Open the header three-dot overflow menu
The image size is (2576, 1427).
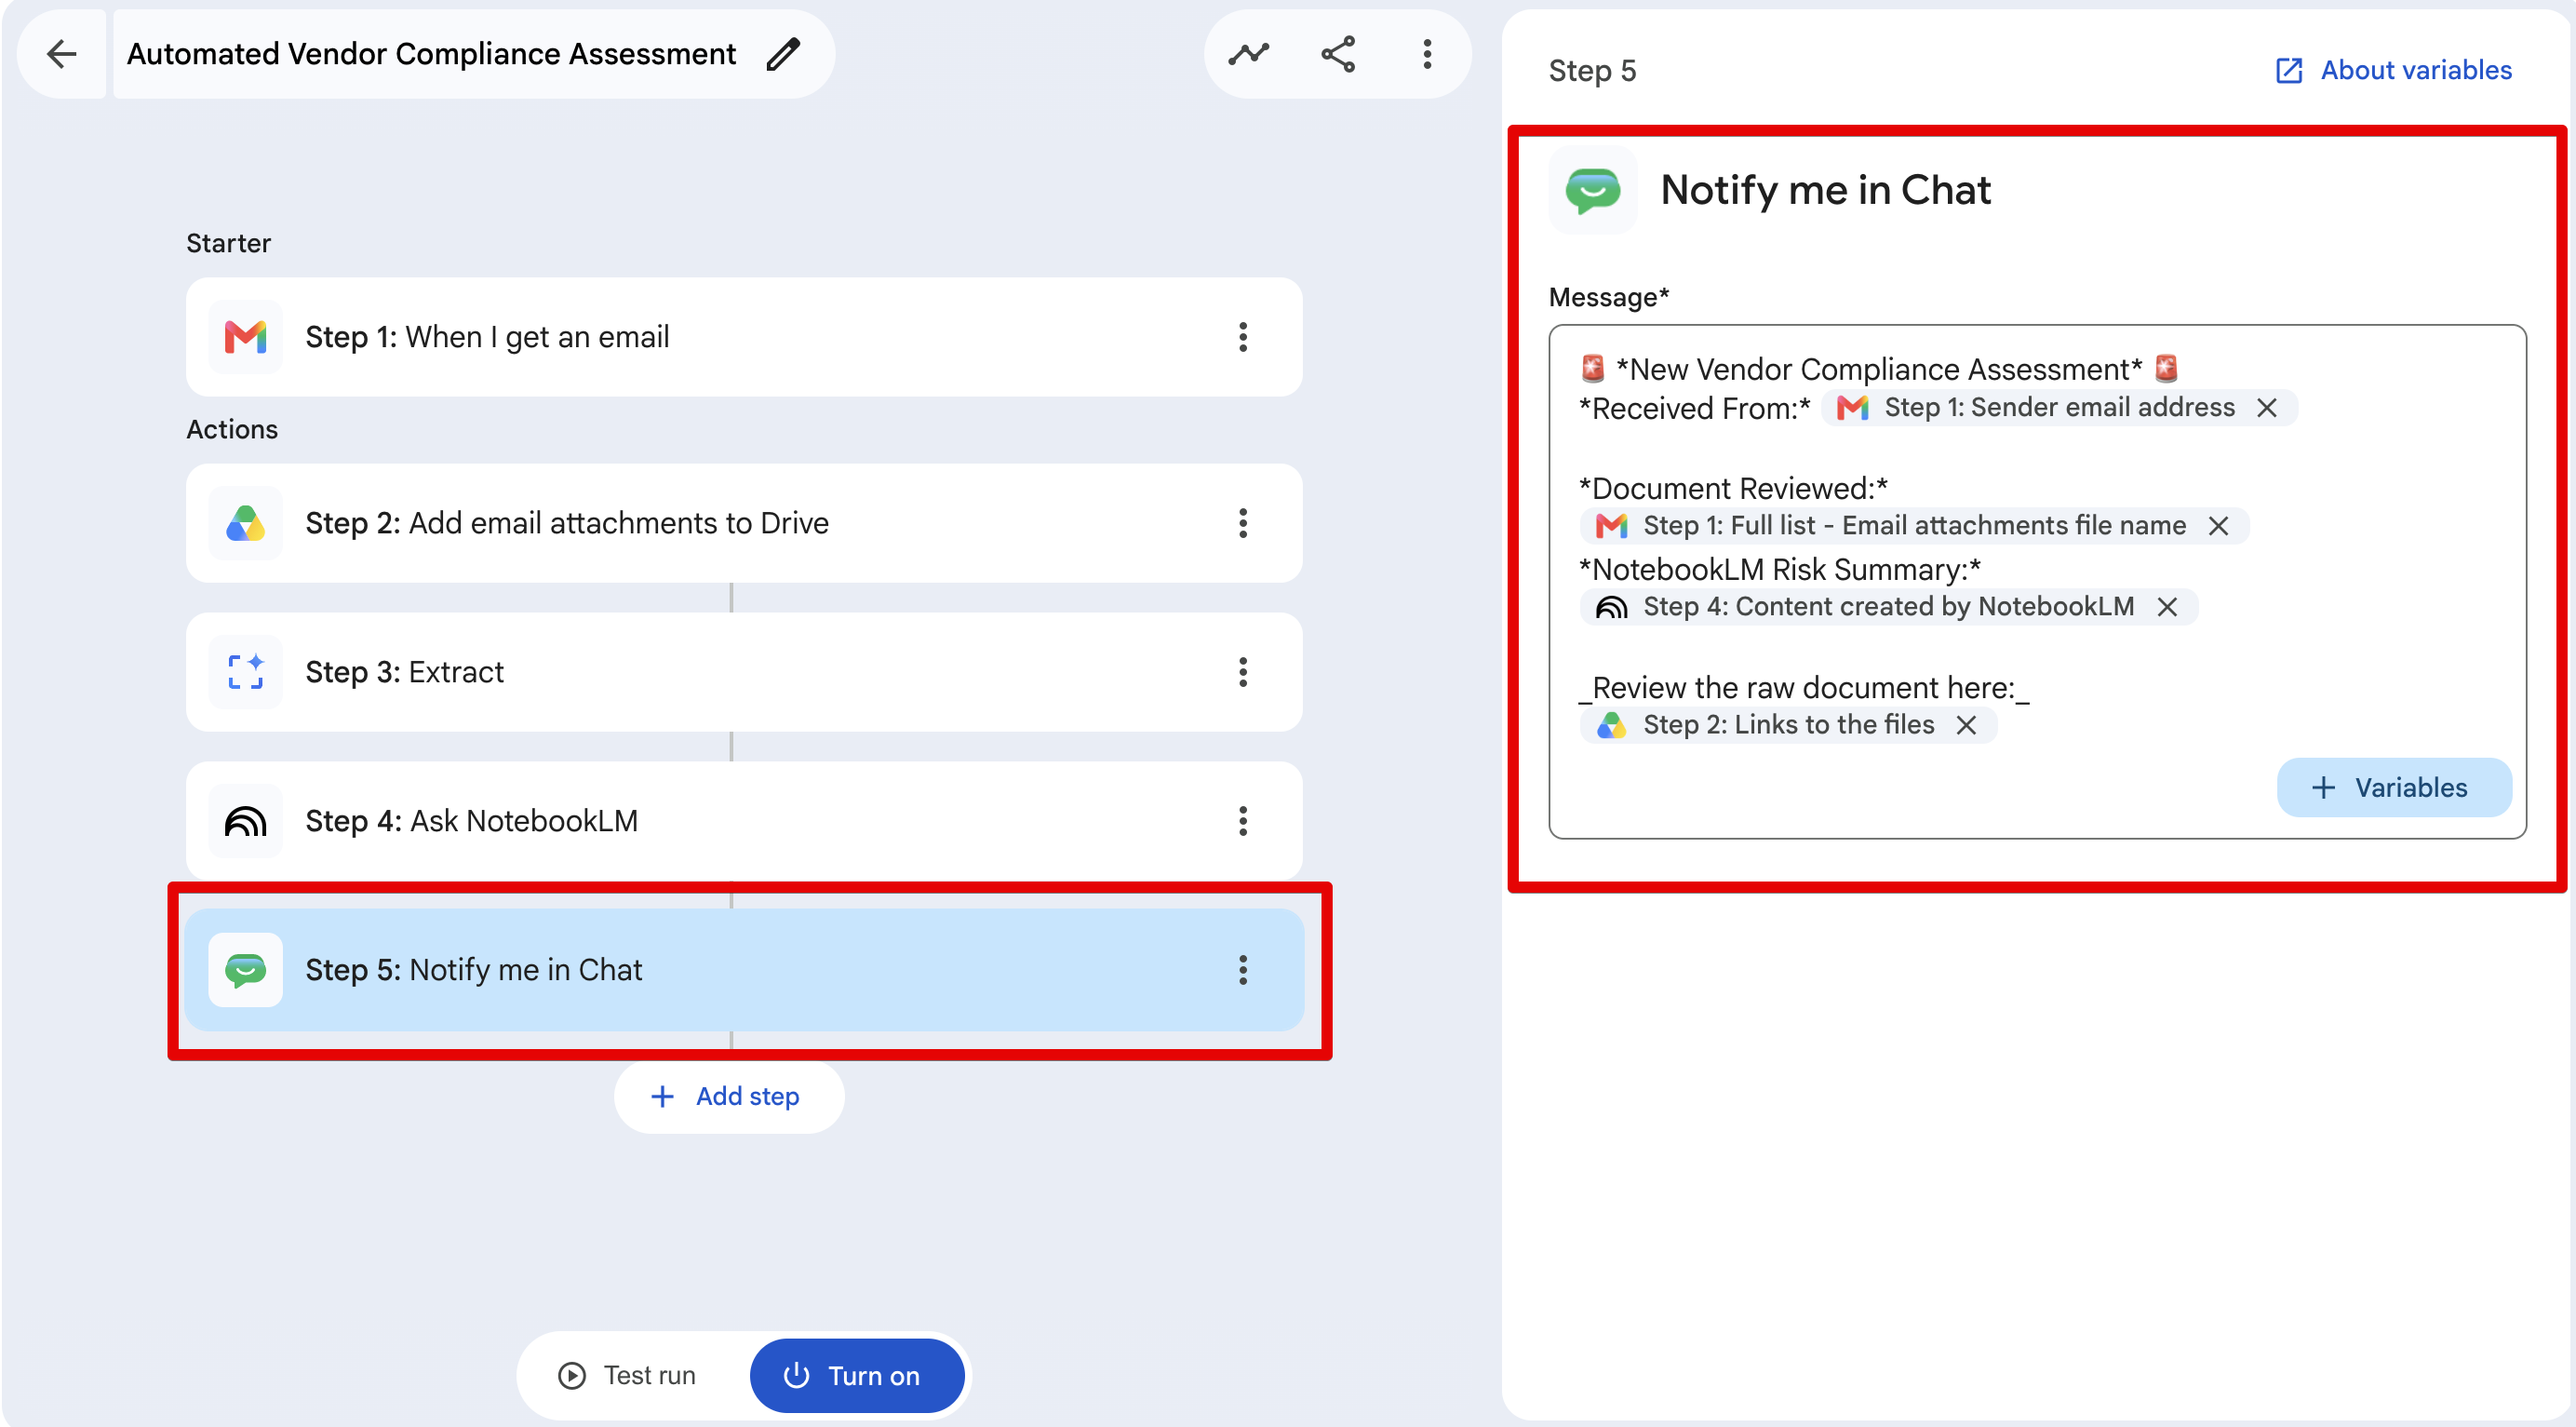1427,54
